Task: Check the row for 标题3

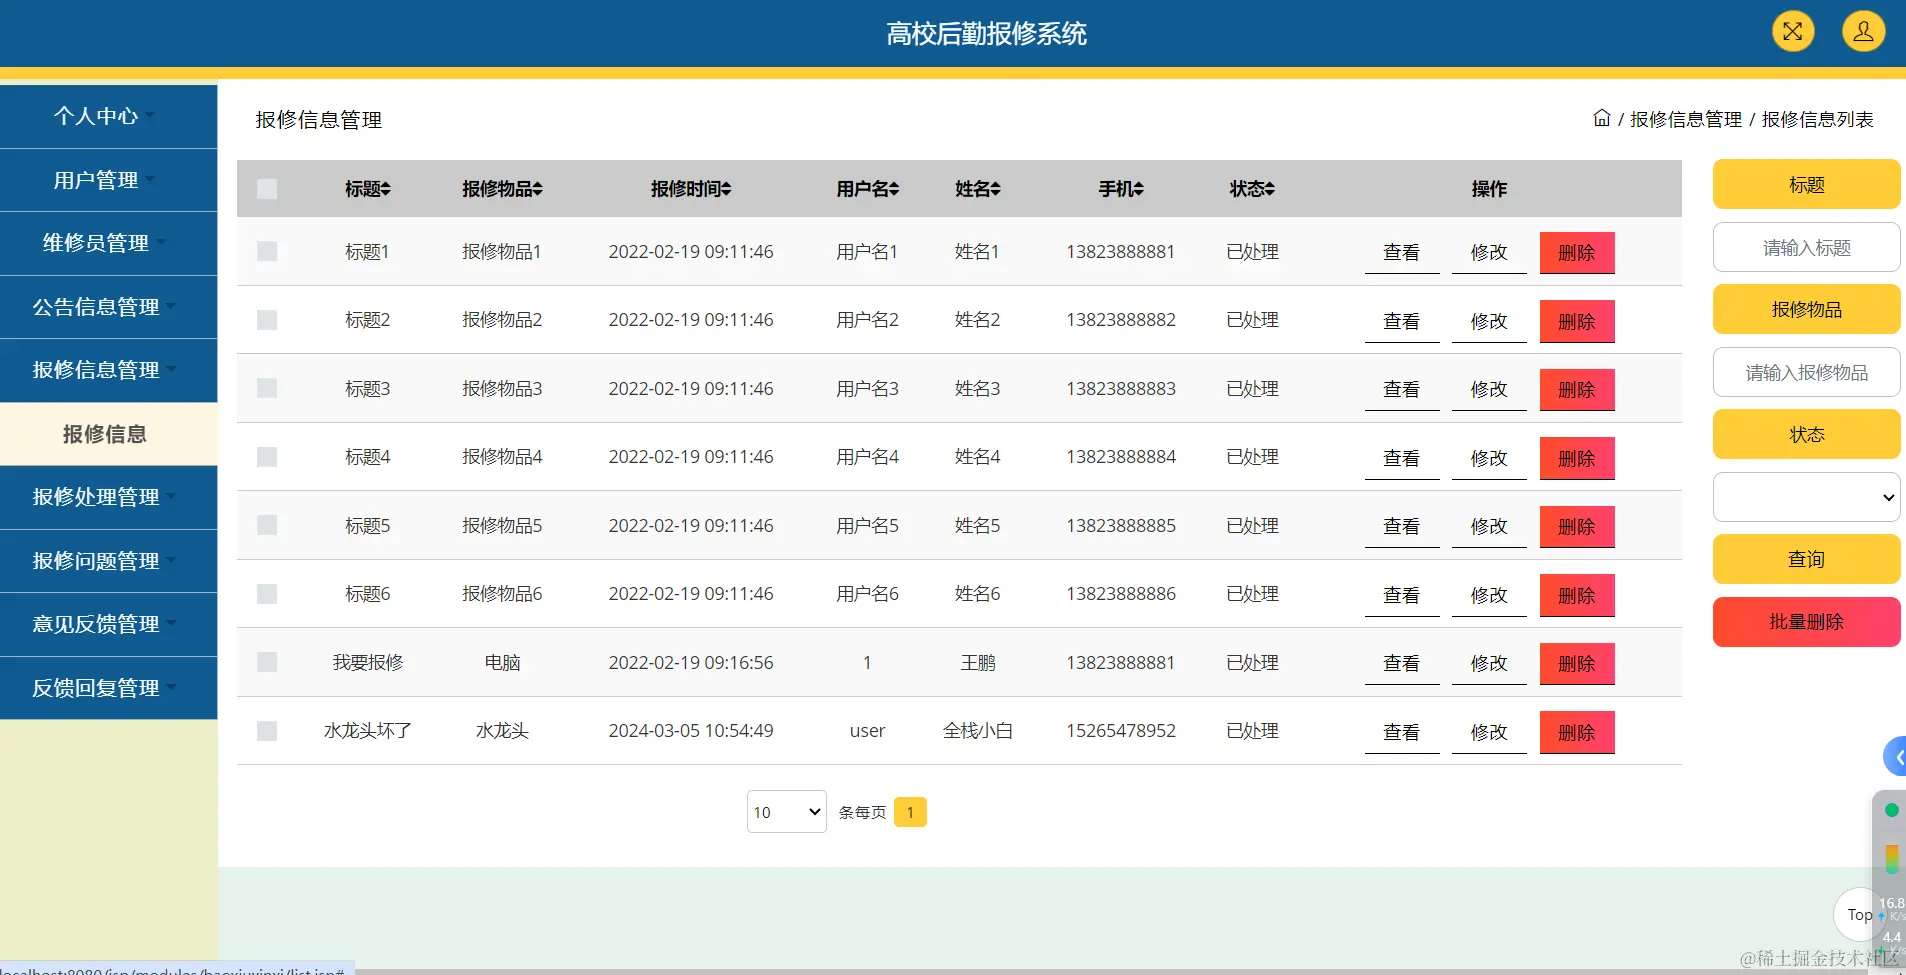Action: click(267, 388)
